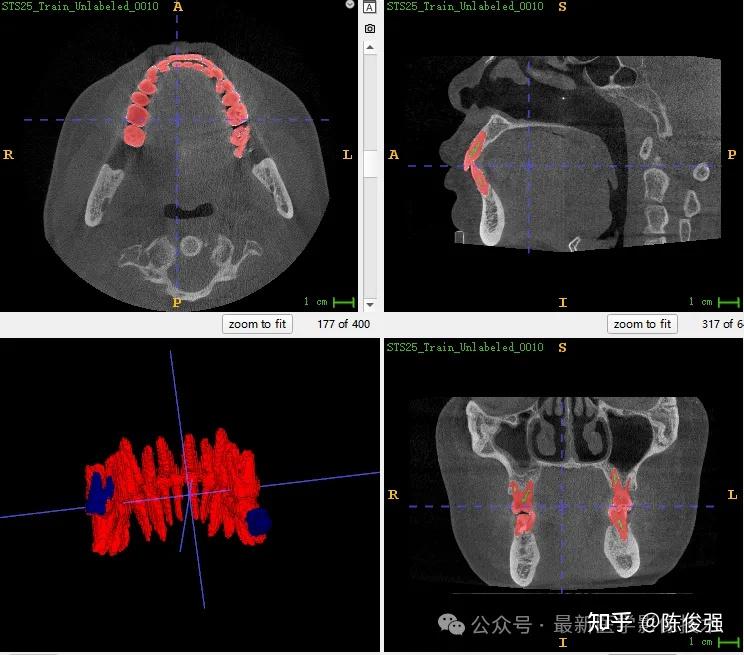Click the 177 of 400 slice counter
Screen dimensions: 744x655
[344, 324]
